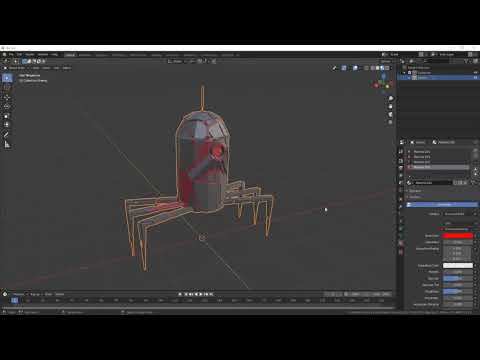Image resolution: width=480 pixels, height=360 pixels.
Task: Select the Transform tool
Action: [x=7, y=125]
